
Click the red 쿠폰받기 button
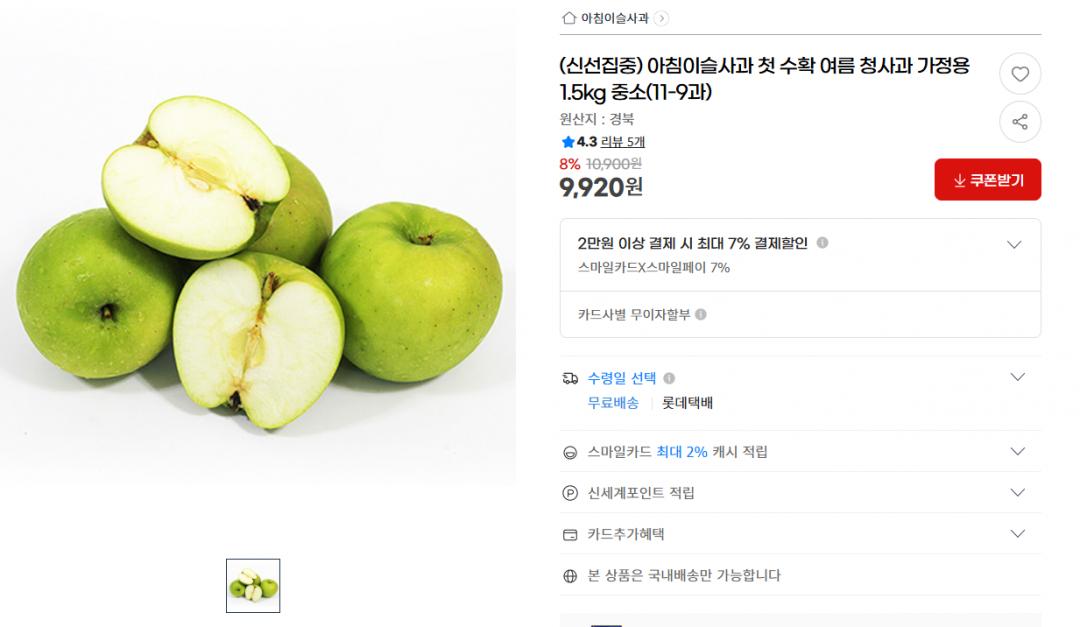click(x=988, y=180)
